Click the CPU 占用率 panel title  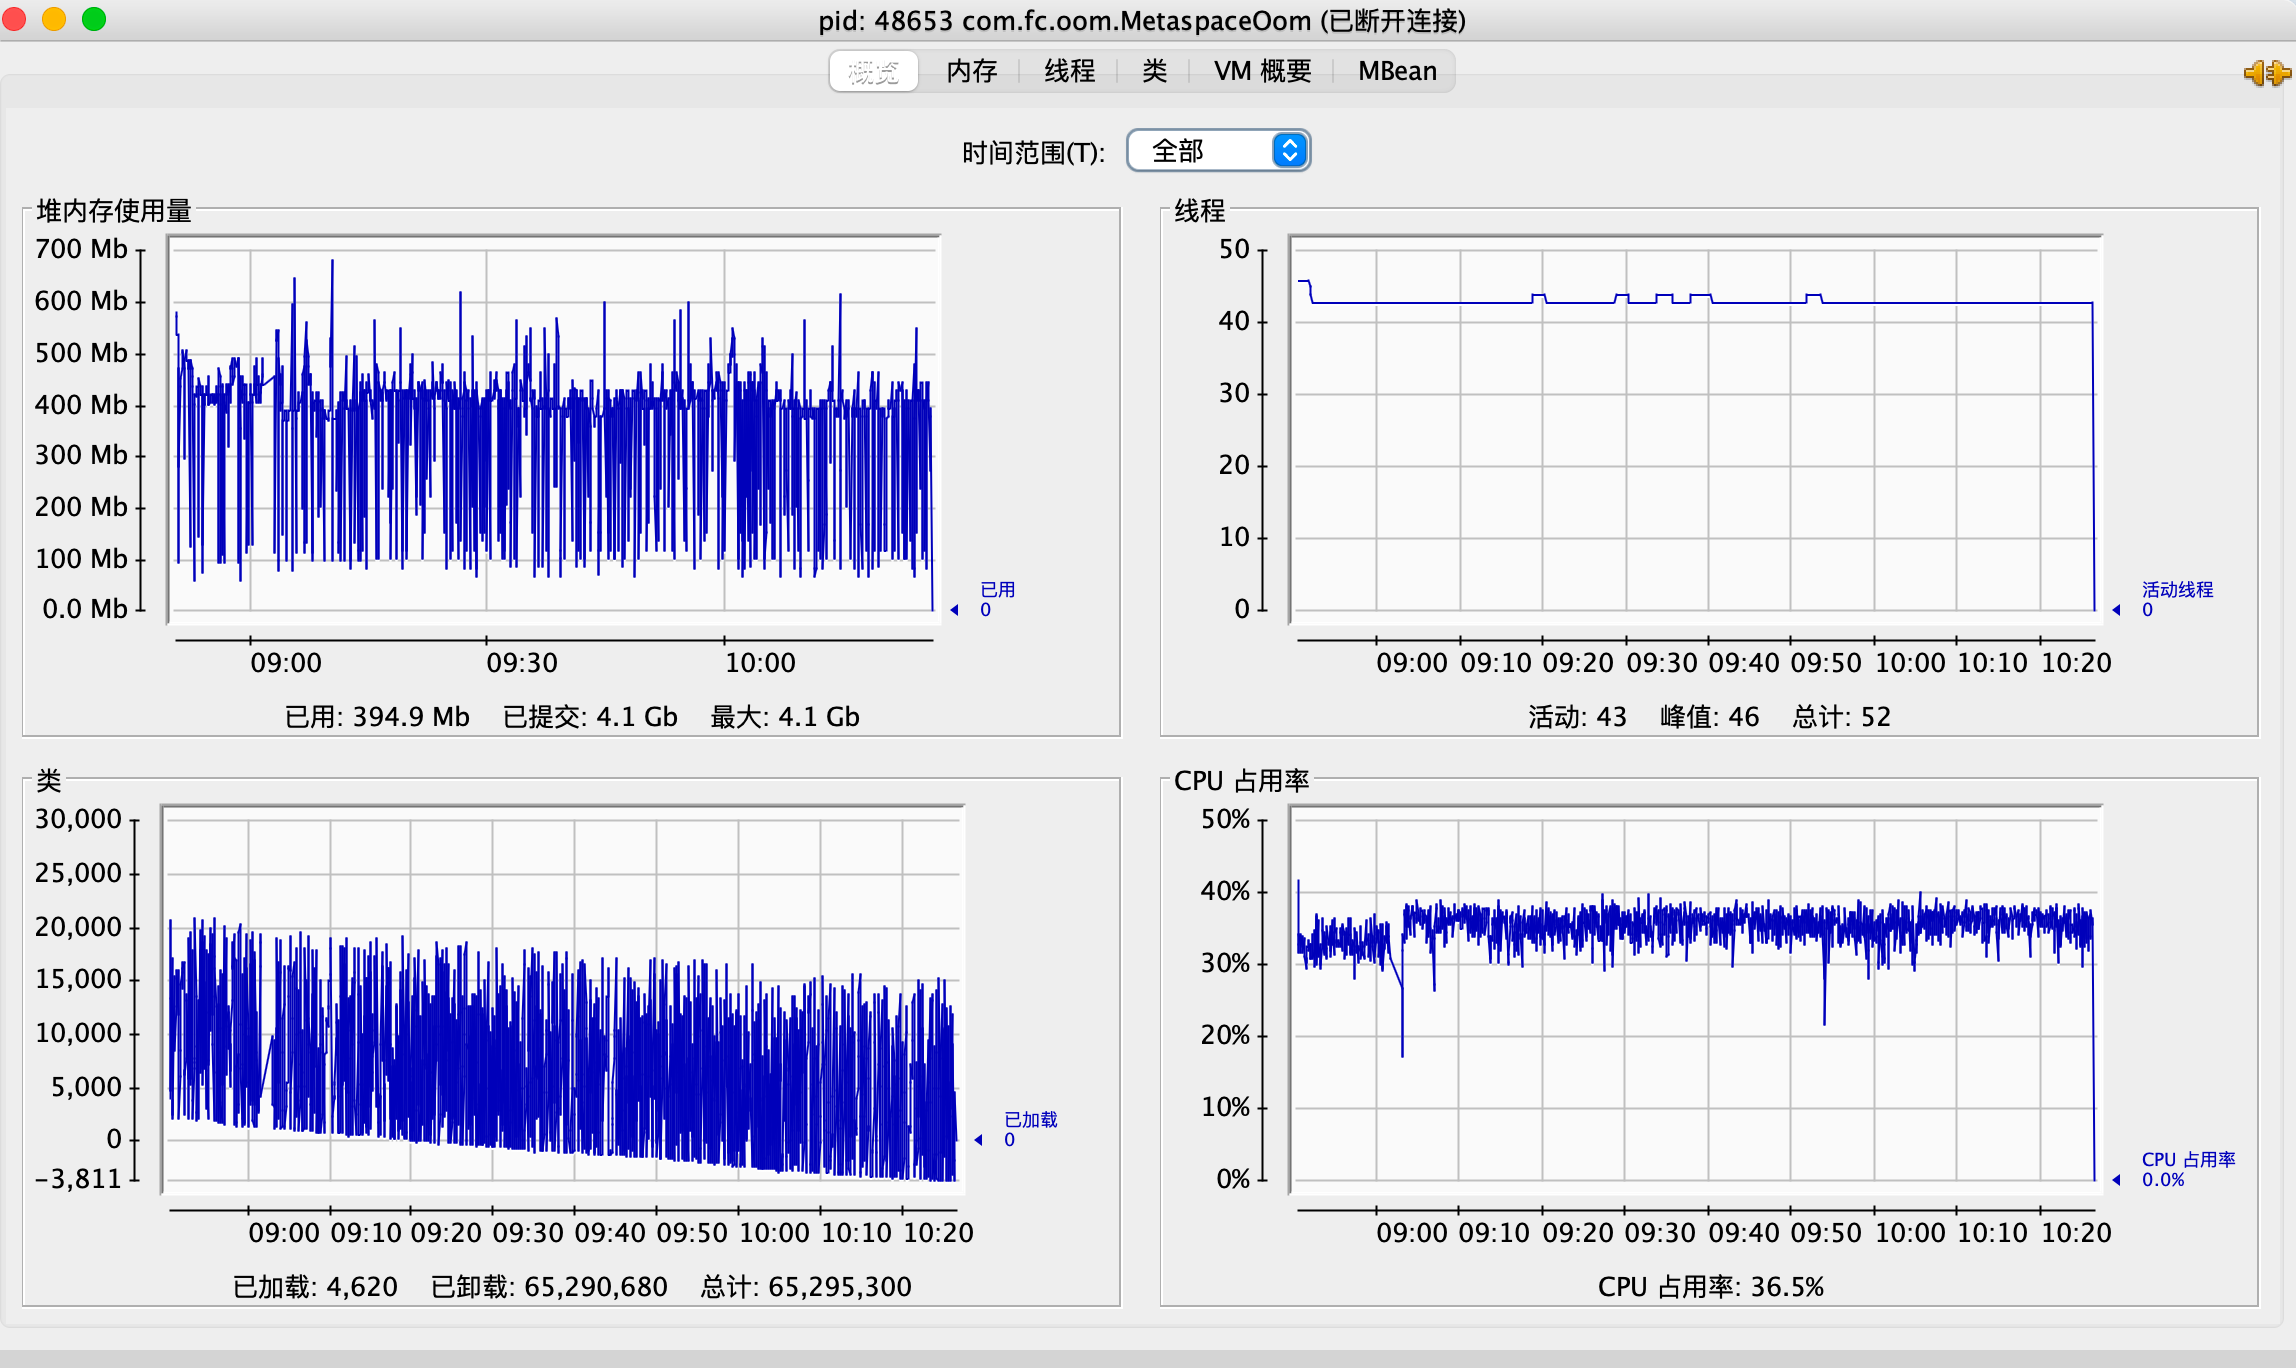pos(1241,781)
